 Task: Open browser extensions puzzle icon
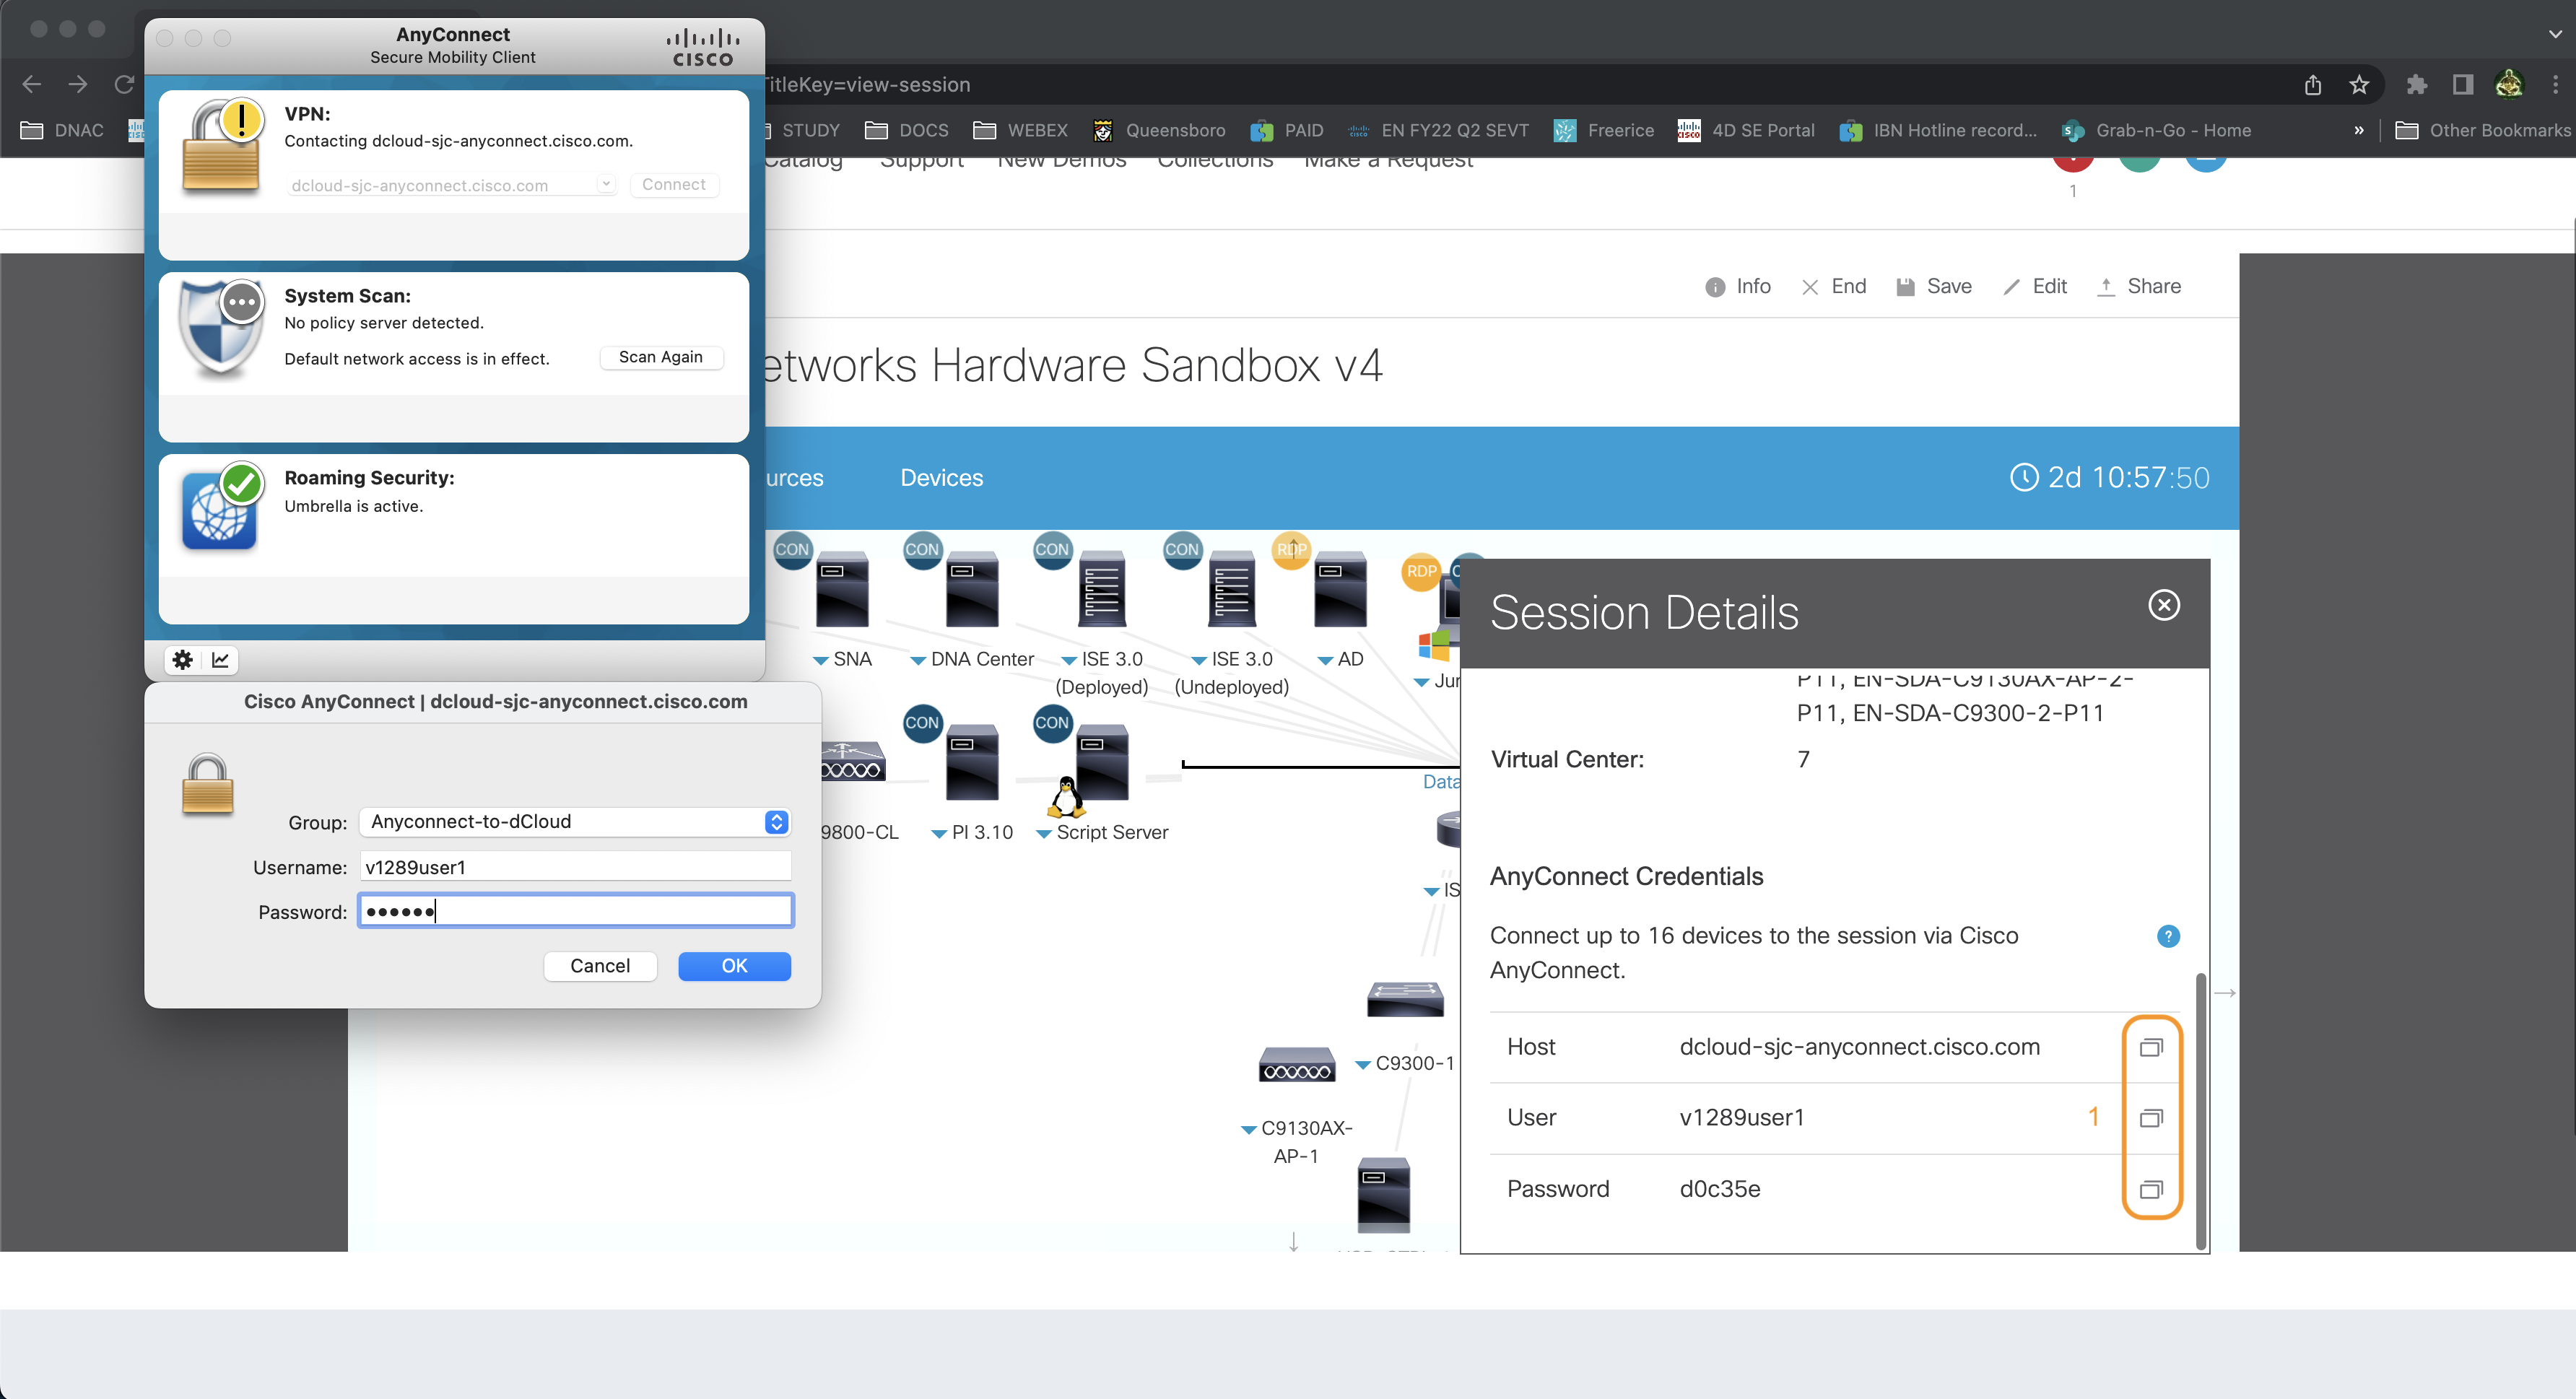[2416, 85]
